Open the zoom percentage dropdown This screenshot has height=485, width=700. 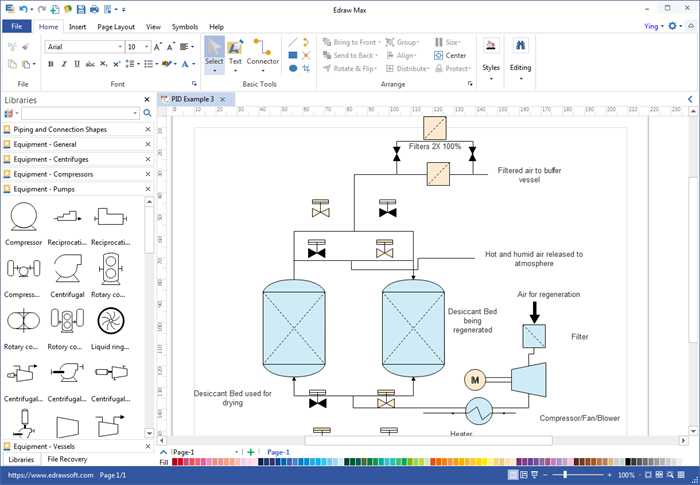[642, 475]
